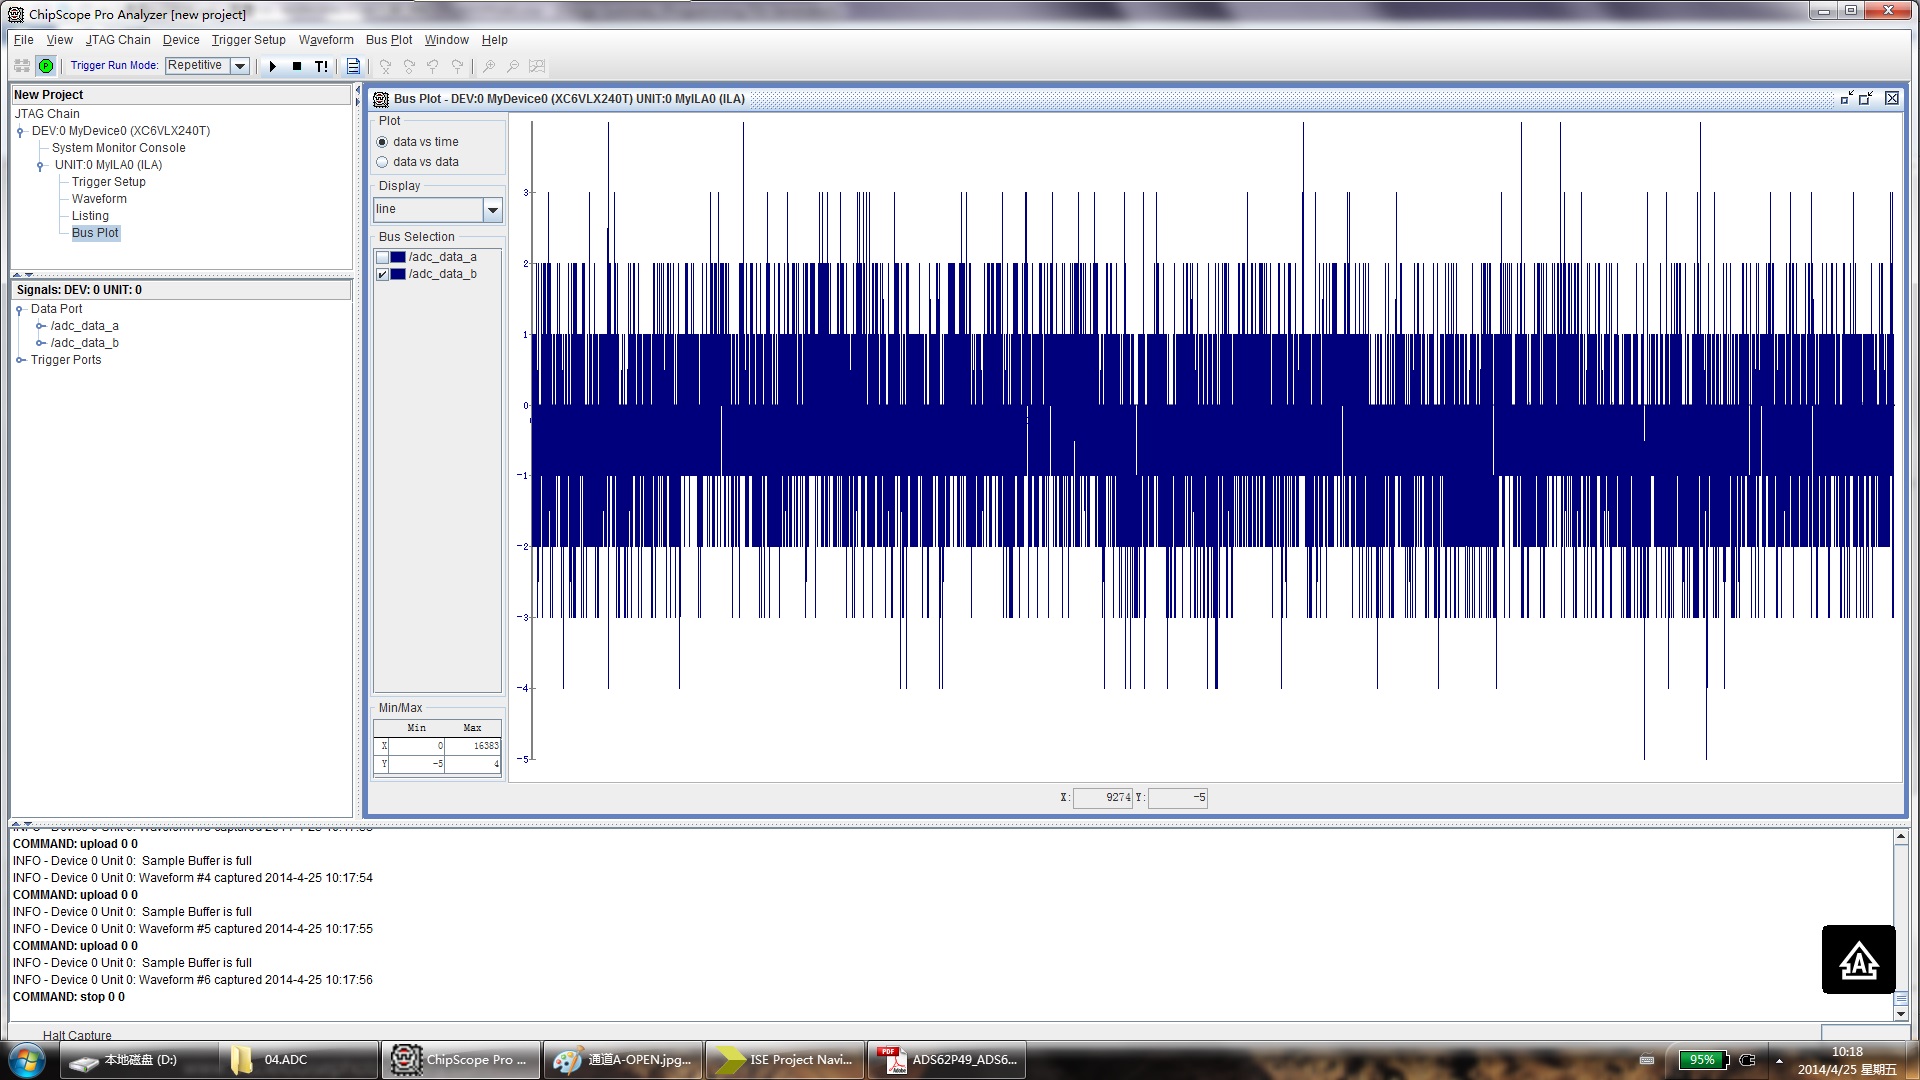Click the console scrollbar down arrow
1920x1080 pixels.
[x=1901, y=1014]
